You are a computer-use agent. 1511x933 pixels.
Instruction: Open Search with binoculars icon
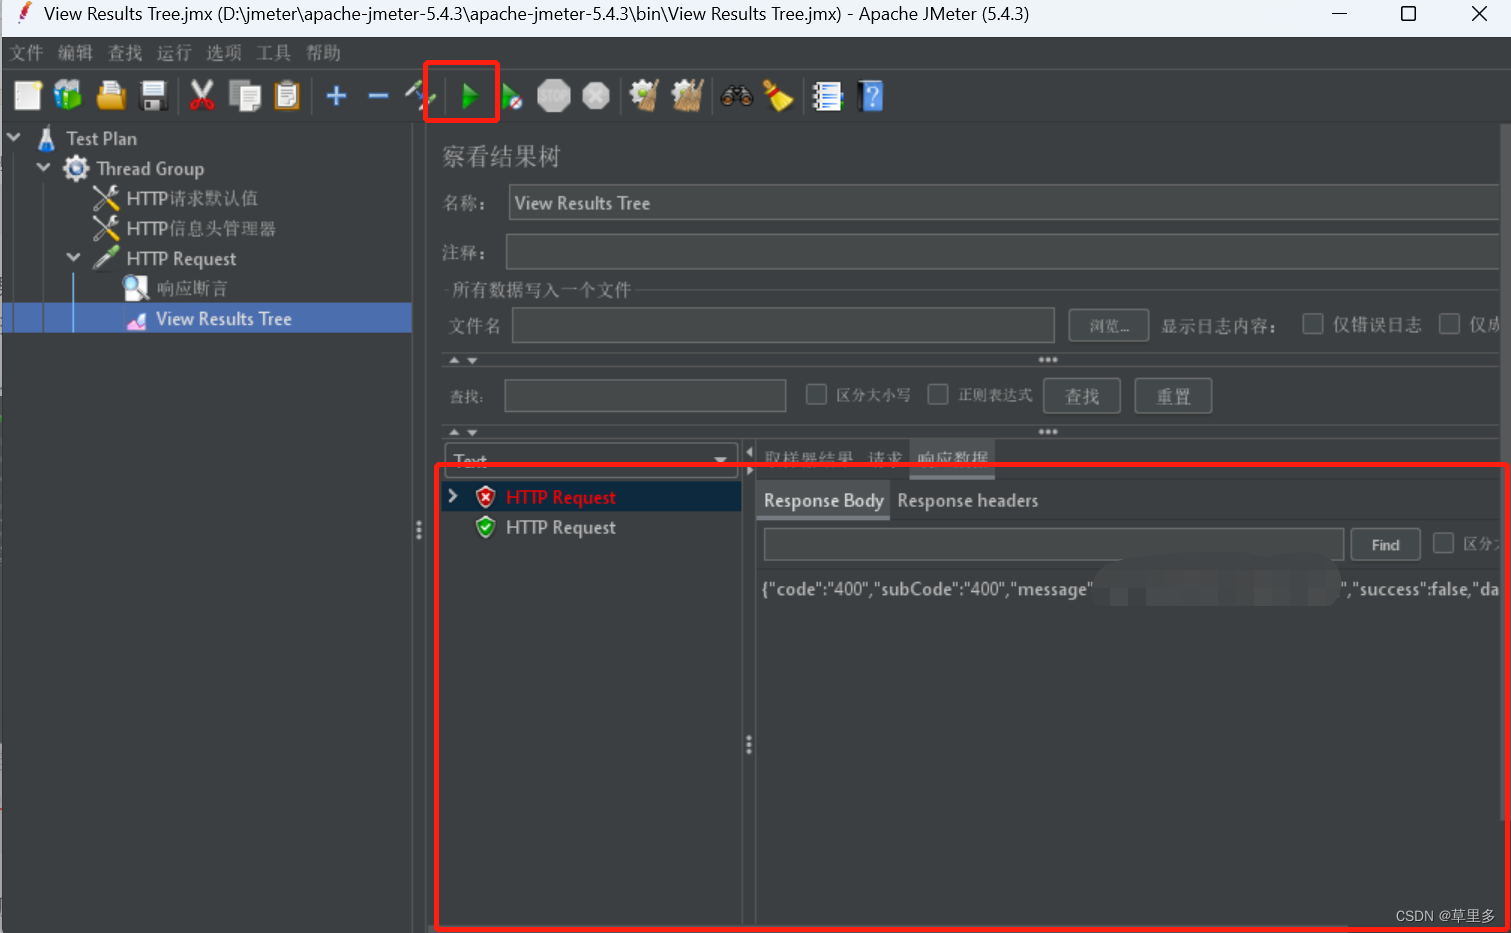click(737, 96)
